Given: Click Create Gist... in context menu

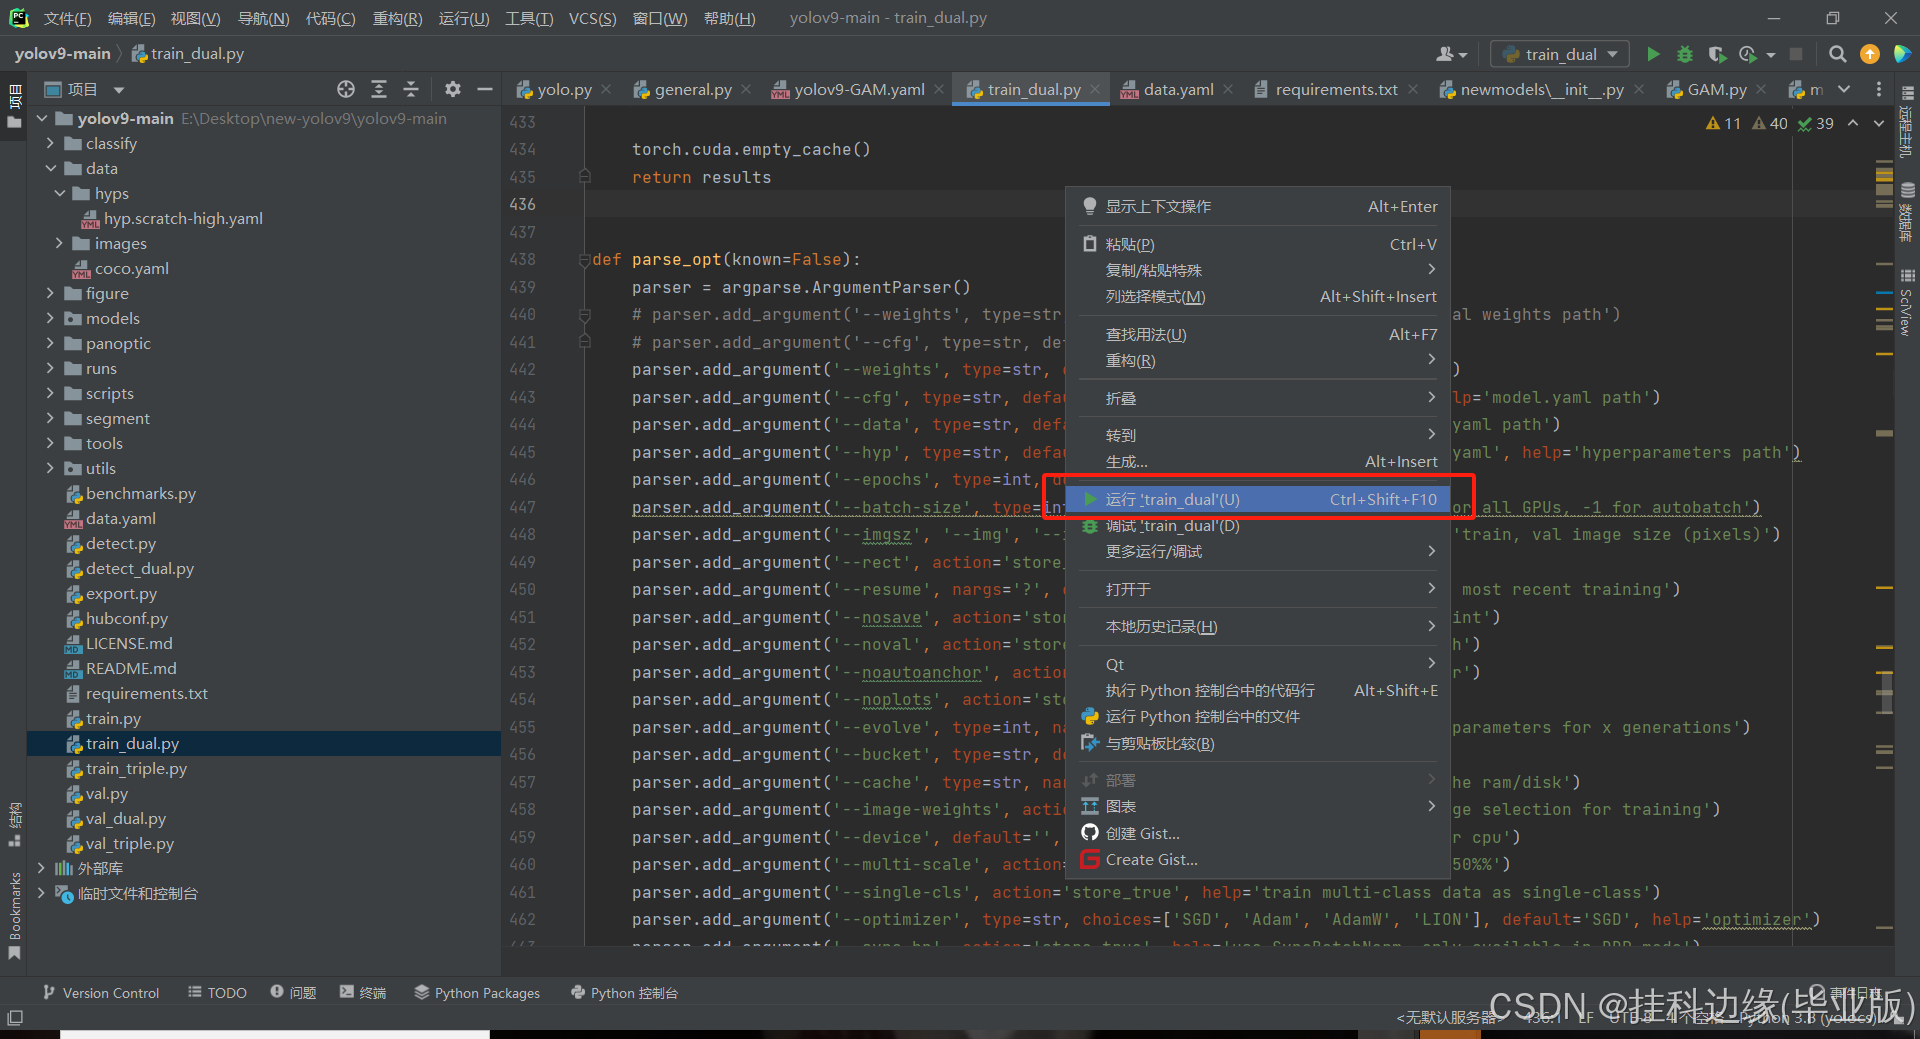Looking at the screenshot, I should click(1258, 860).
